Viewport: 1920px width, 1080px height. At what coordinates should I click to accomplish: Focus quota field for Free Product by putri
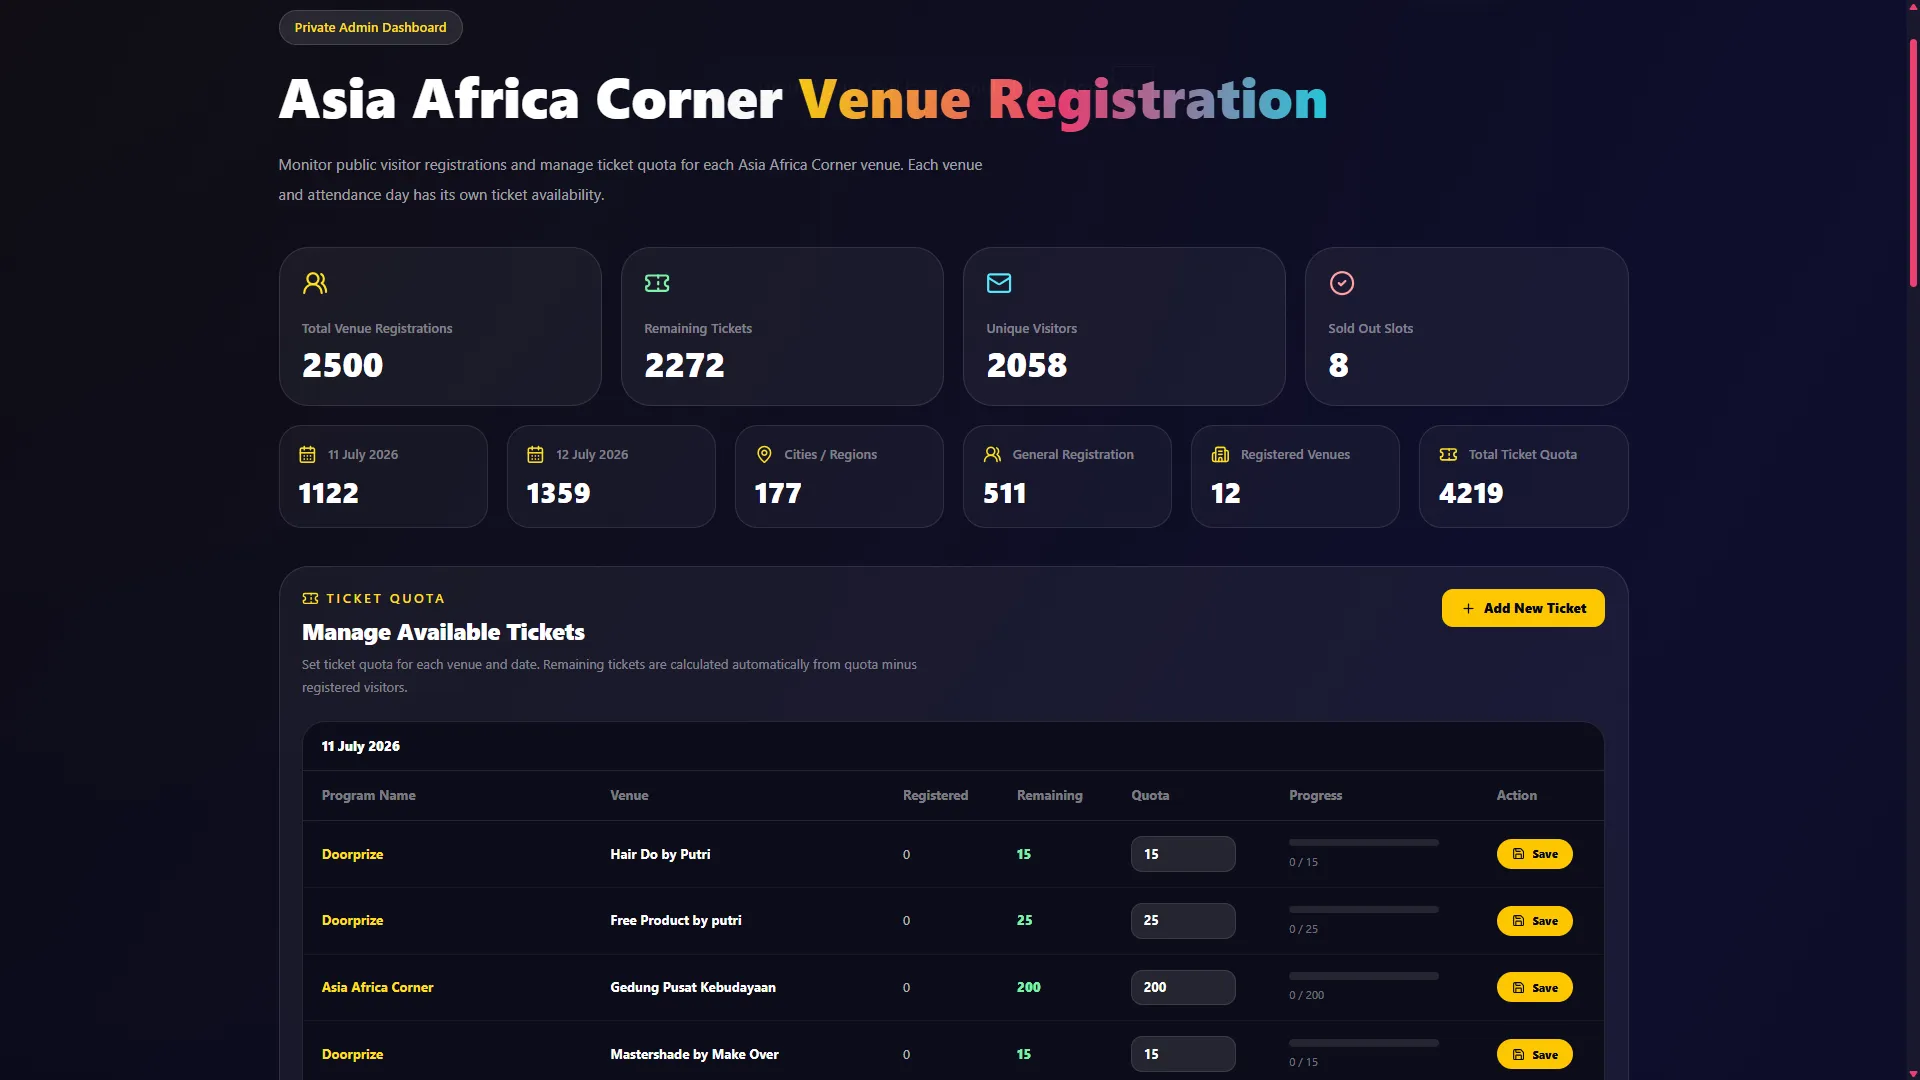click(1183, 920)
